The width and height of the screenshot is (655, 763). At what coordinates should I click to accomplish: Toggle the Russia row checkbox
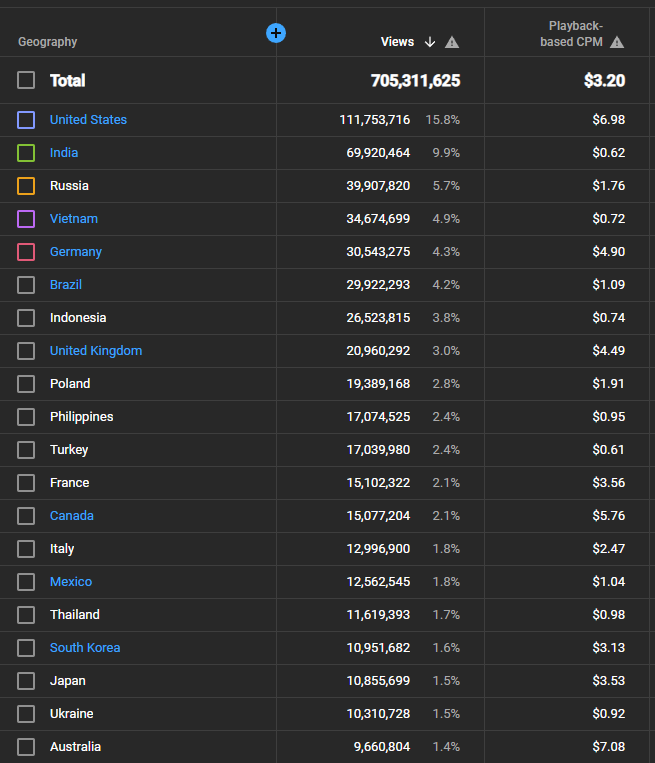pyautogui.click(x=26, y=186)
